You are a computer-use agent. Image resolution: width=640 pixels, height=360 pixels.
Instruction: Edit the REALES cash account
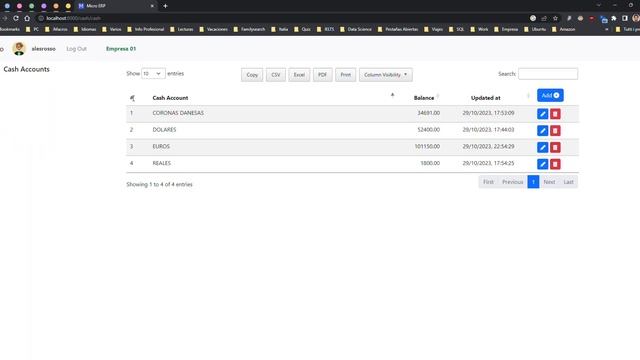coord(542,164)
